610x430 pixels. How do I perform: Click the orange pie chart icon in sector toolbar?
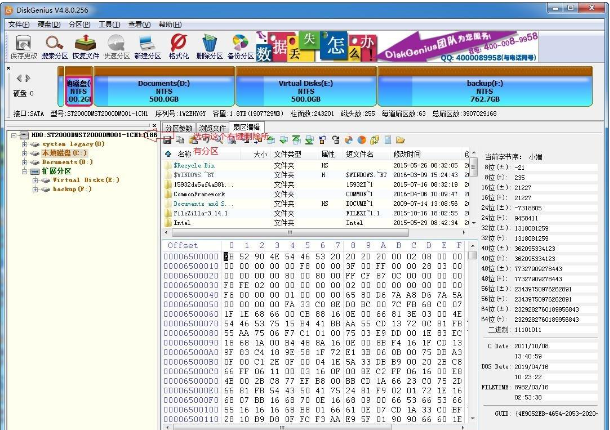pyautogui.click(x=362, y=140)
